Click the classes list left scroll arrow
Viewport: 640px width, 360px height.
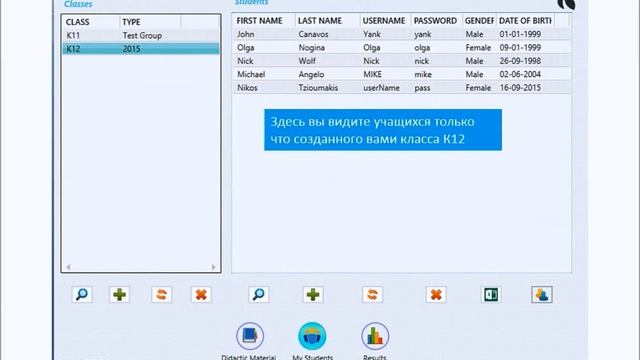pos(68,267)
